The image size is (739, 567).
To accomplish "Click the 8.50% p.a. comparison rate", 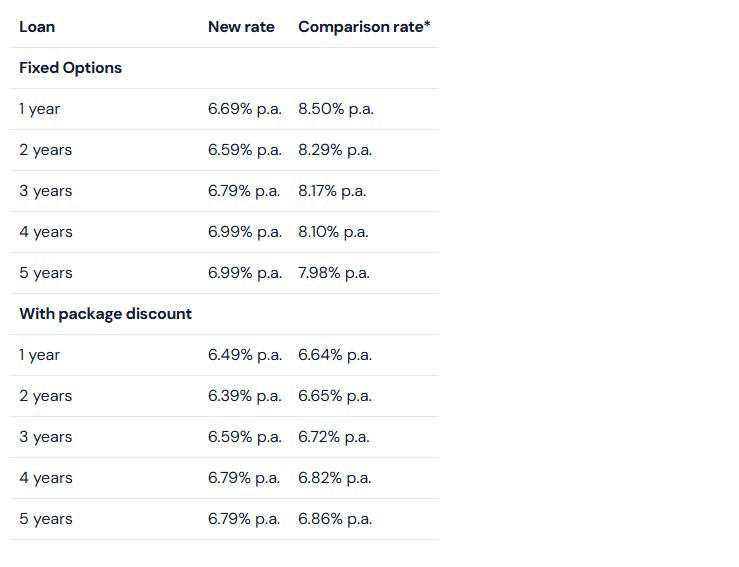I will pyautogui.click(x=336, y=109).
